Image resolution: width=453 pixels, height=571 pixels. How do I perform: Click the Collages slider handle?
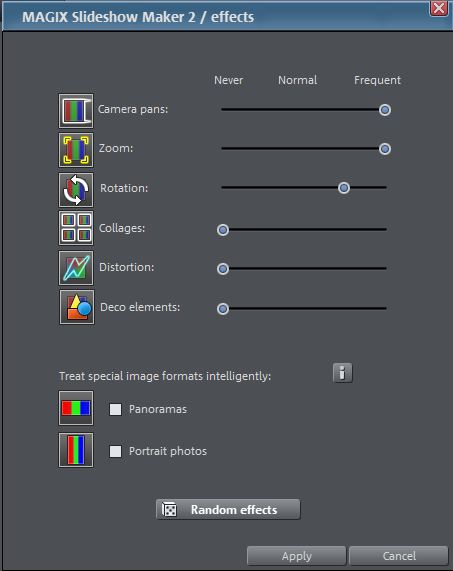pyautogui.click(x=222, y=230)
